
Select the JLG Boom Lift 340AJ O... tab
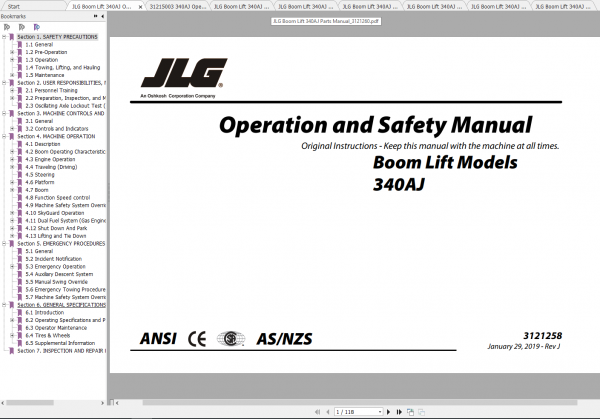[101, 7]
